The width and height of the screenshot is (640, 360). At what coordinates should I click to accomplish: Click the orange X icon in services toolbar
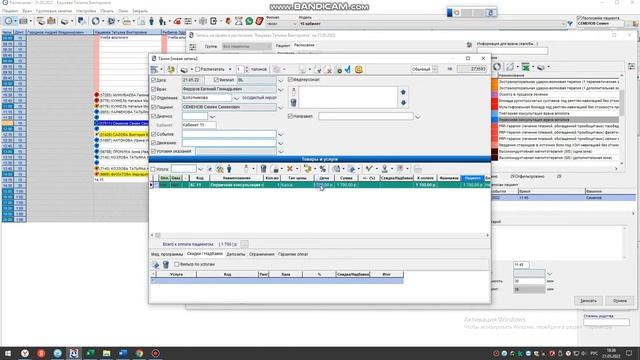click(x=289, y=169)
